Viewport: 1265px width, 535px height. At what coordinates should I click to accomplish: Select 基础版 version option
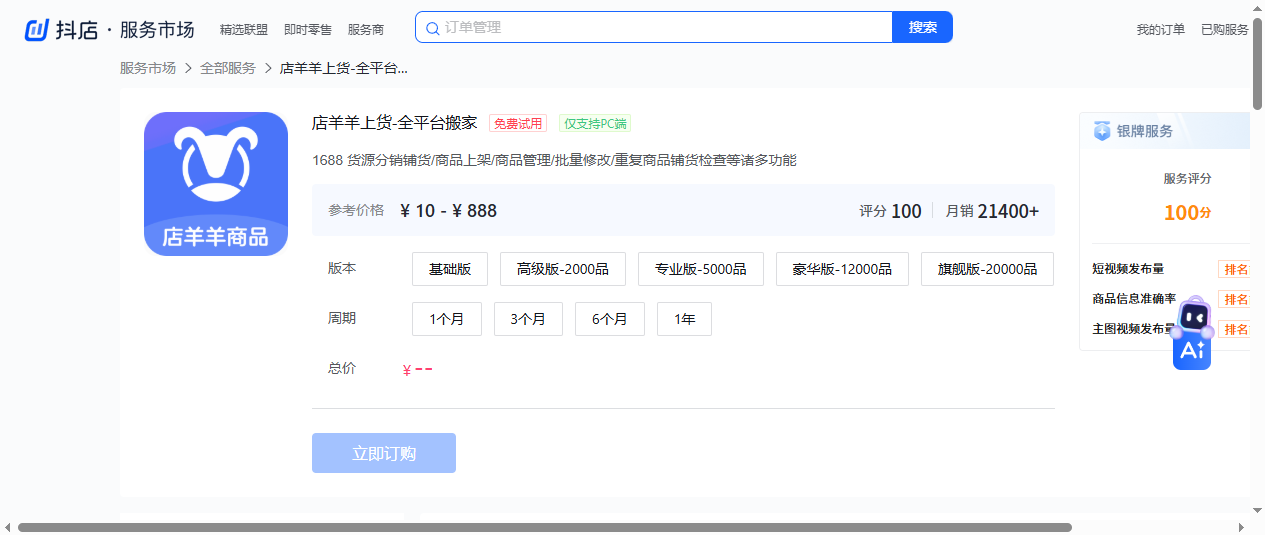tap(450, 269)
